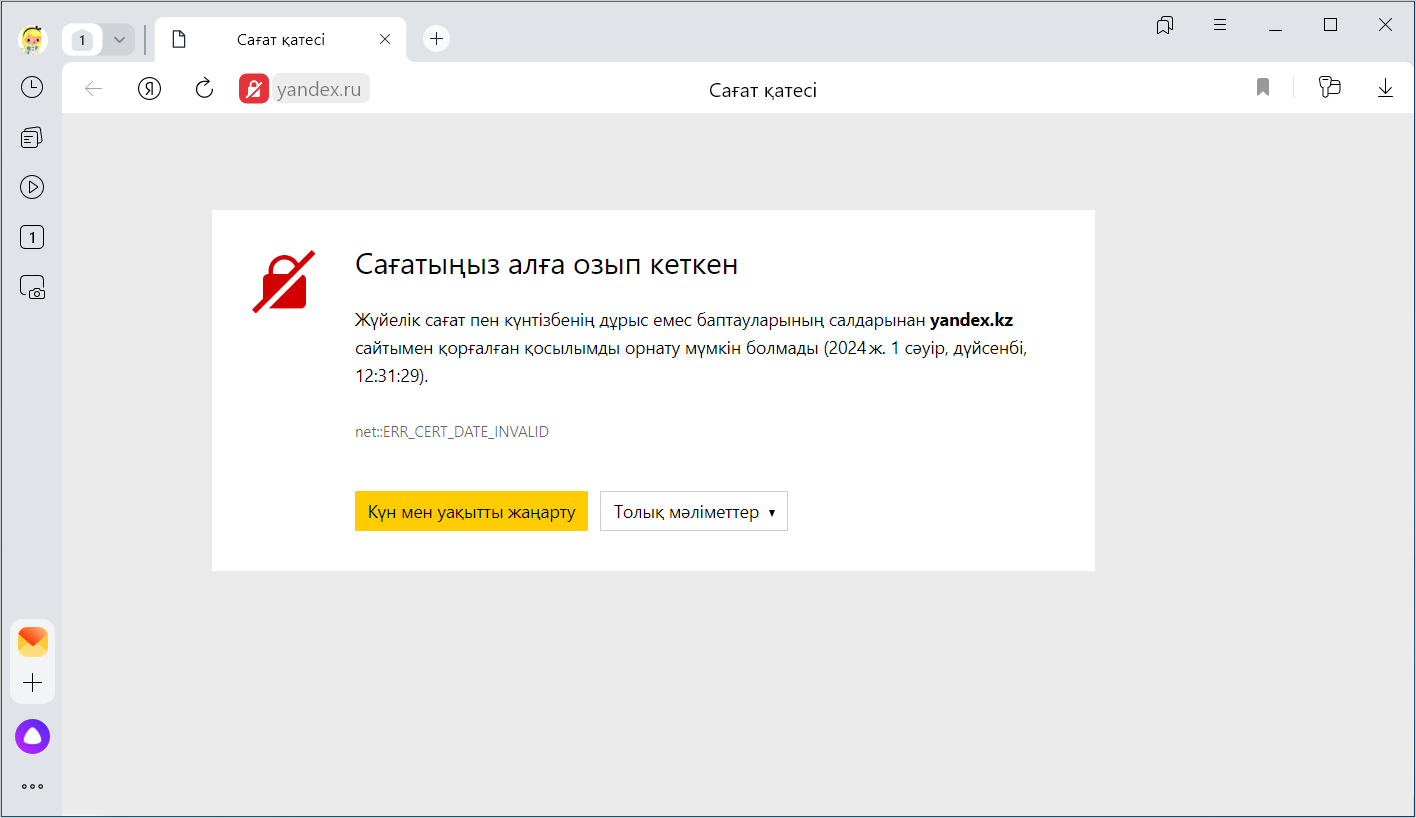Viewport: 1416px width, 818px height.
Task: Click the video play sidebar icon
Action: 32,187
